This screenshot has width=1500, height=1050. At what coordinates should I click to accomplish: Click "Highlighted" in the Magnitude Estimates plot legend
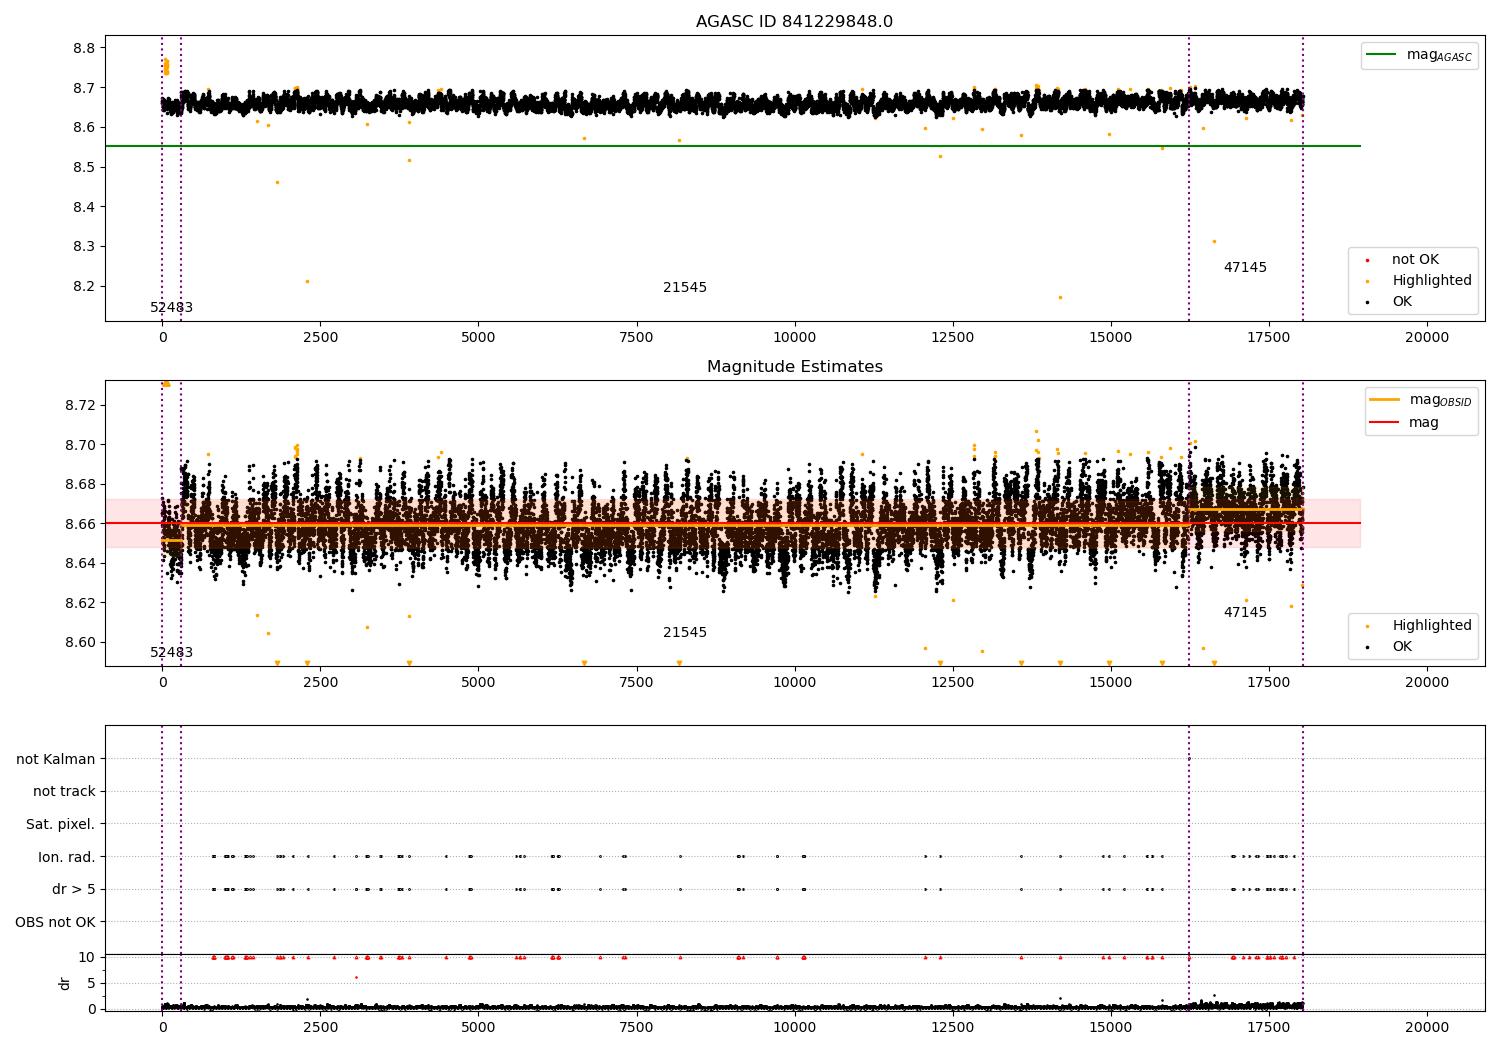[1432, 626]
